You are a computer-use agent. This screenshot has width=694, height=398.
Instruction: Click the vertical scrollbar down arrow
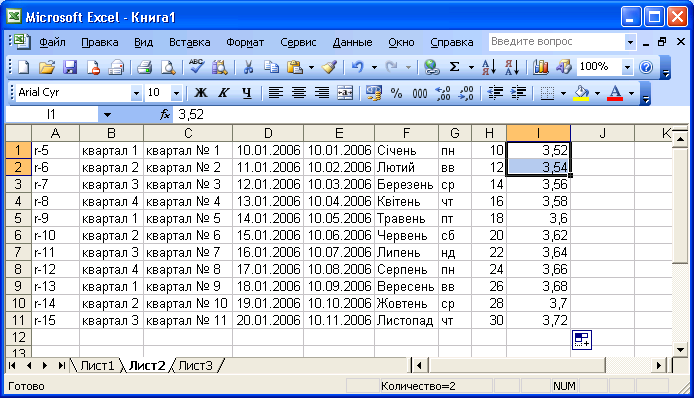pyautogui.click(x=681, y=350)
